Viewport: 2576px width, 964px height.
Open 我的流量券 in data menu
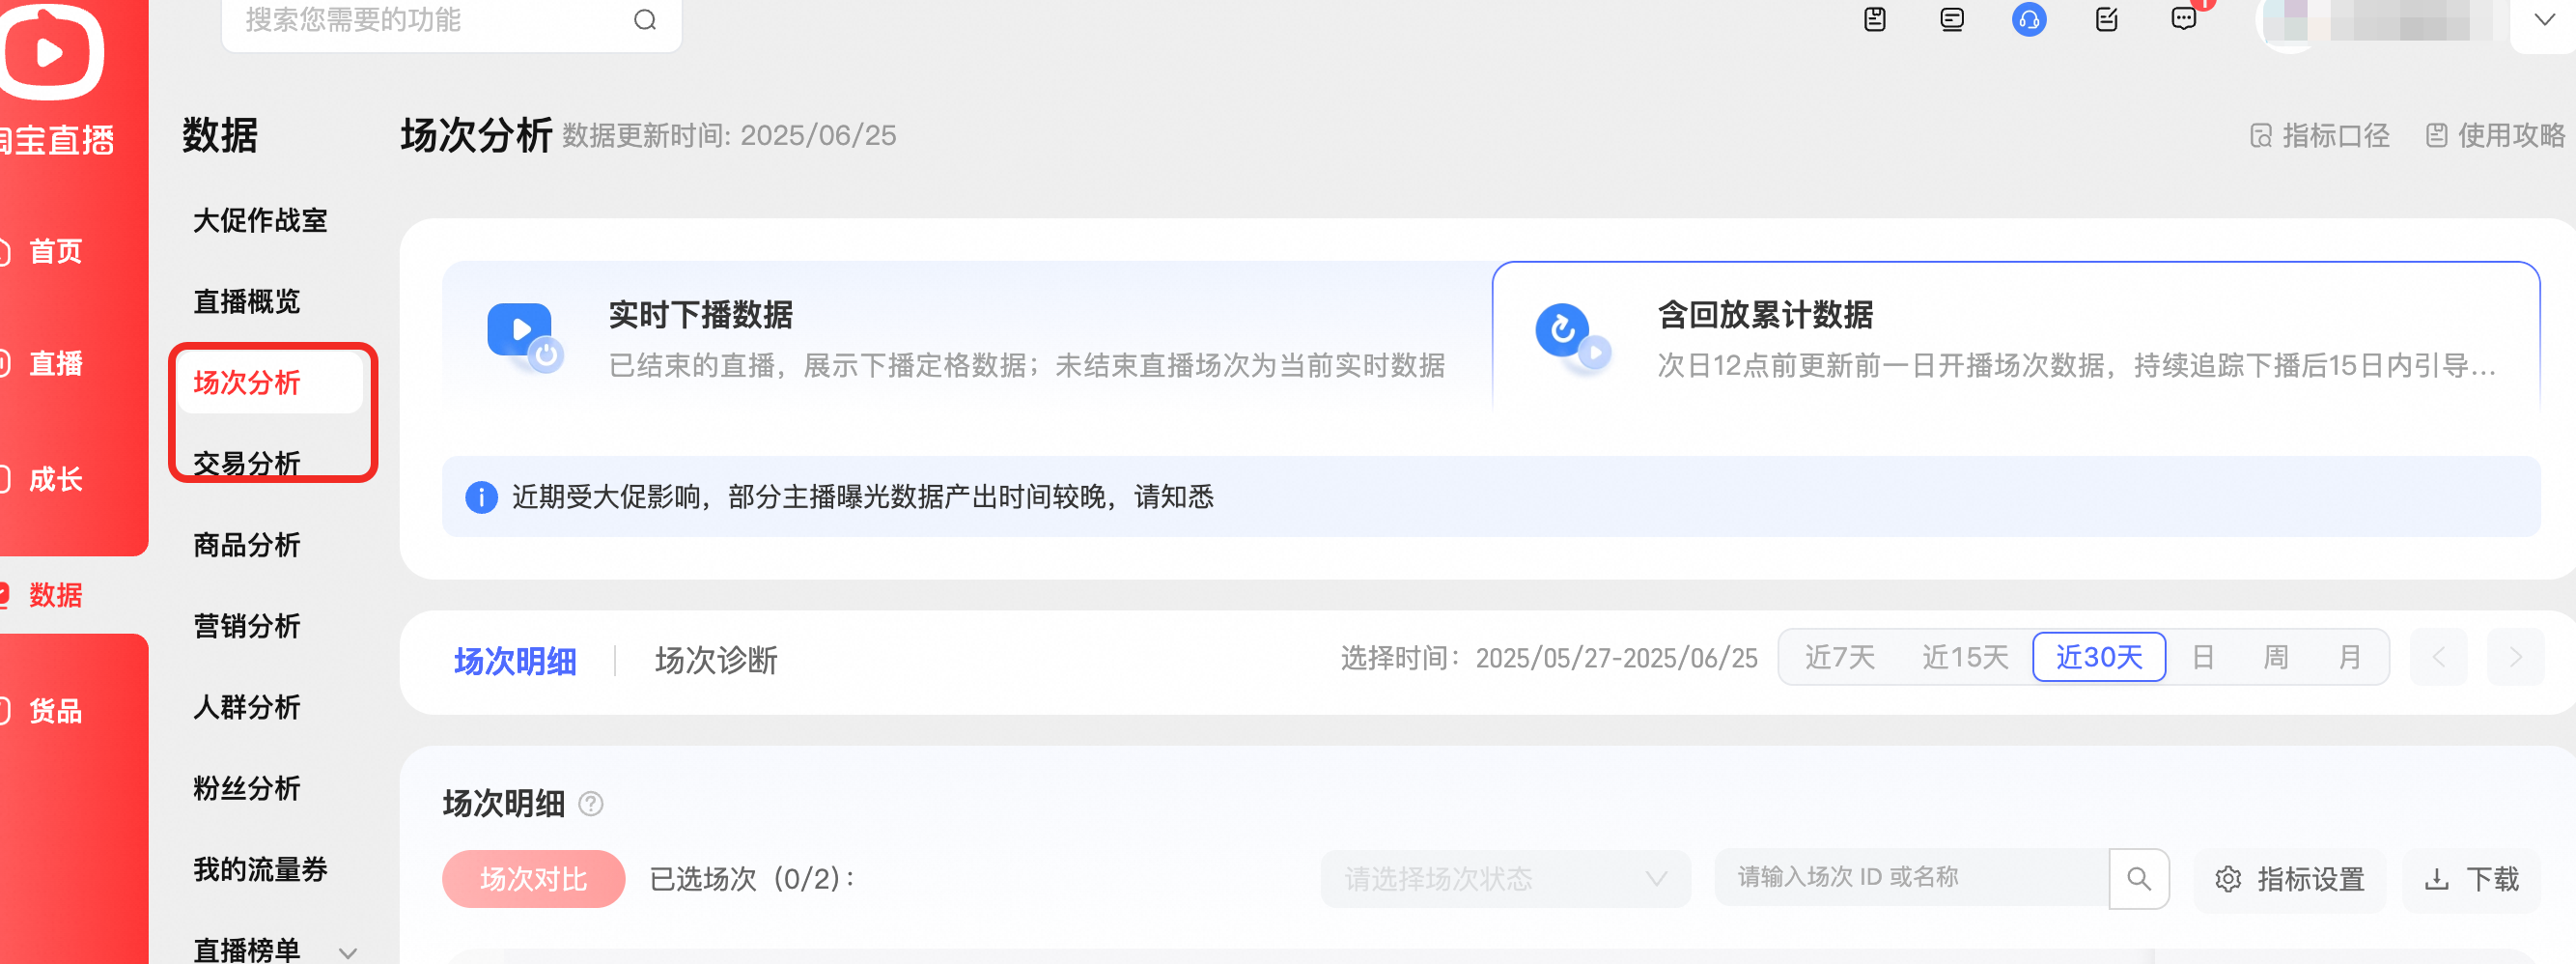point(260,869)
